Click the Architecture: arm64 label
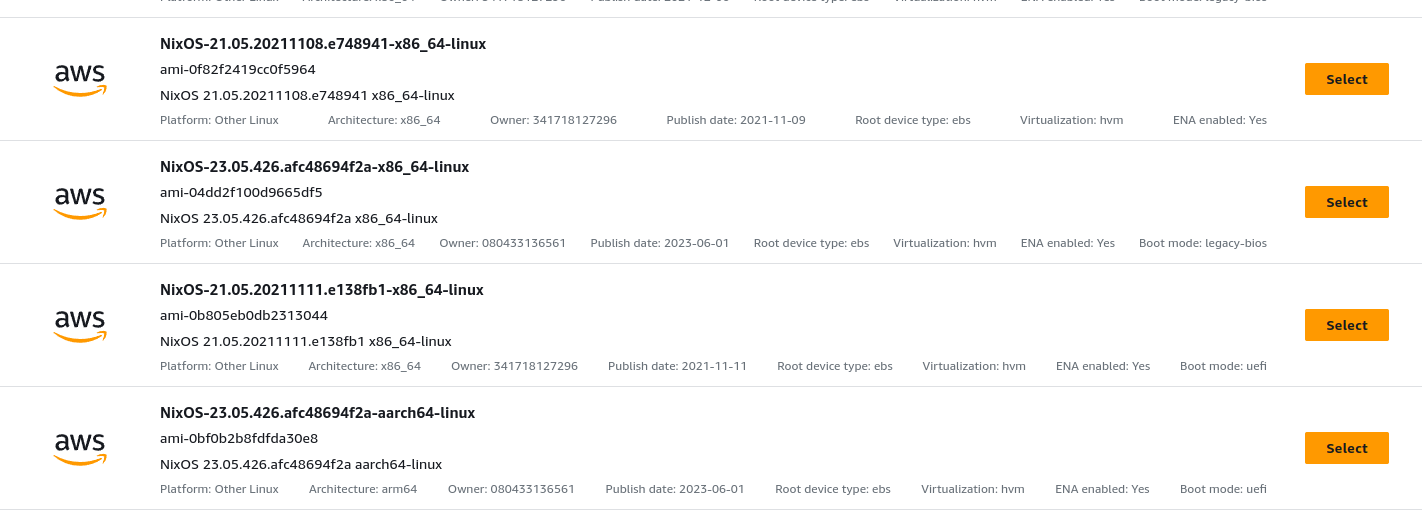1422x530 pixels. pos(363,489)
